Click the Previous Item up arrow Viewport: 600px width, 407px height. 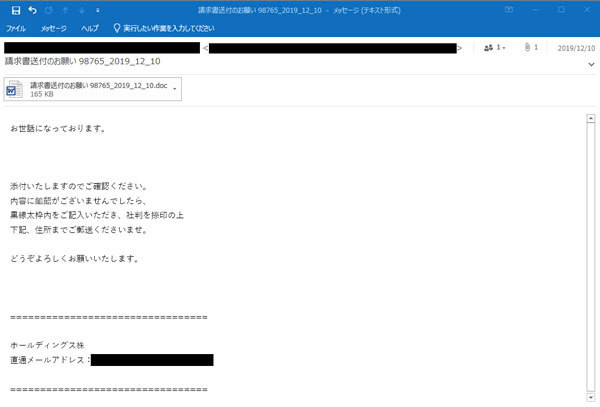pyautogui.click(x=65, y=10)
